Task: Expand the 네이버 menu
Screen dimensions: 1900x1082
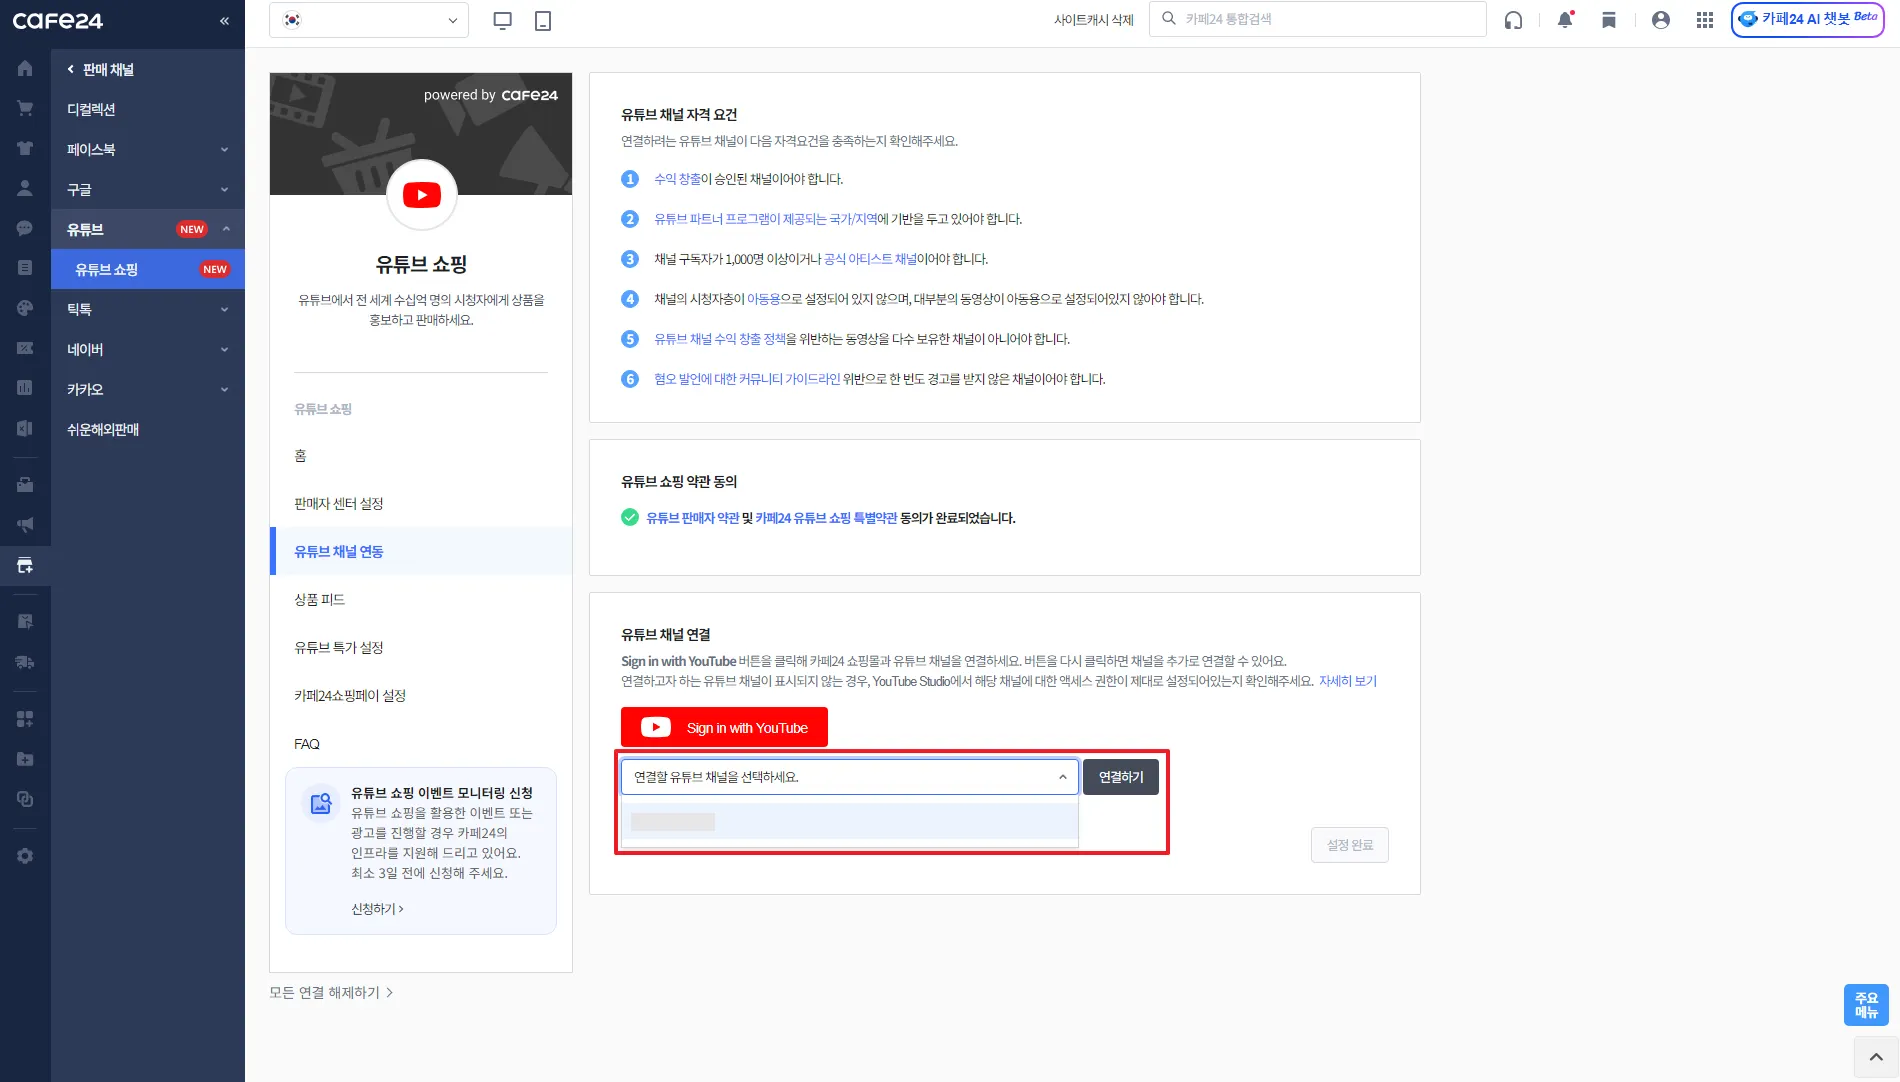Action: pyautogui.click(x=148, y=349)
